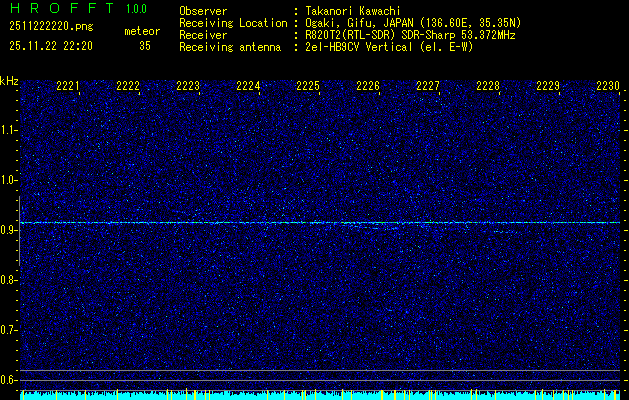Click the cyan signal level strip at bottom
Image resolution: width=629 pixels, height=400 pixels.
point(320,395)
